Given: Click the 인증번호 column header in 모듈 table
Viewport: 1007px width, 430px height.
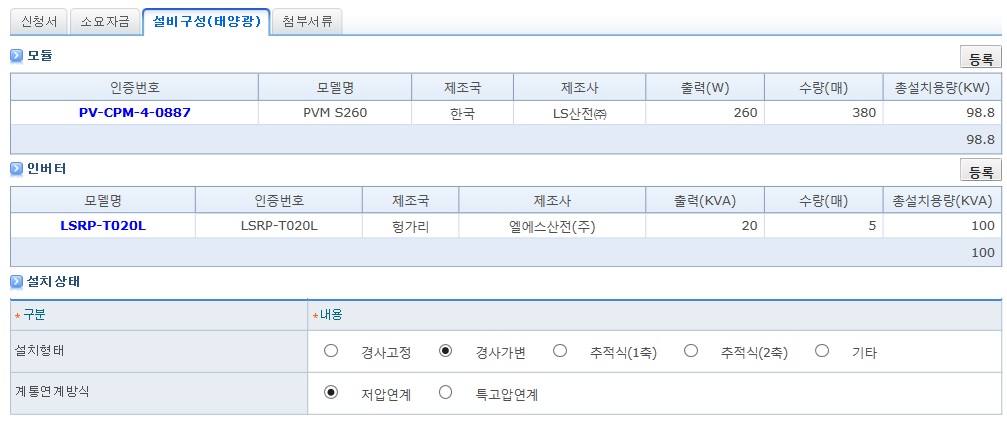Looking at the screenshot, I should tap(134, 87).
